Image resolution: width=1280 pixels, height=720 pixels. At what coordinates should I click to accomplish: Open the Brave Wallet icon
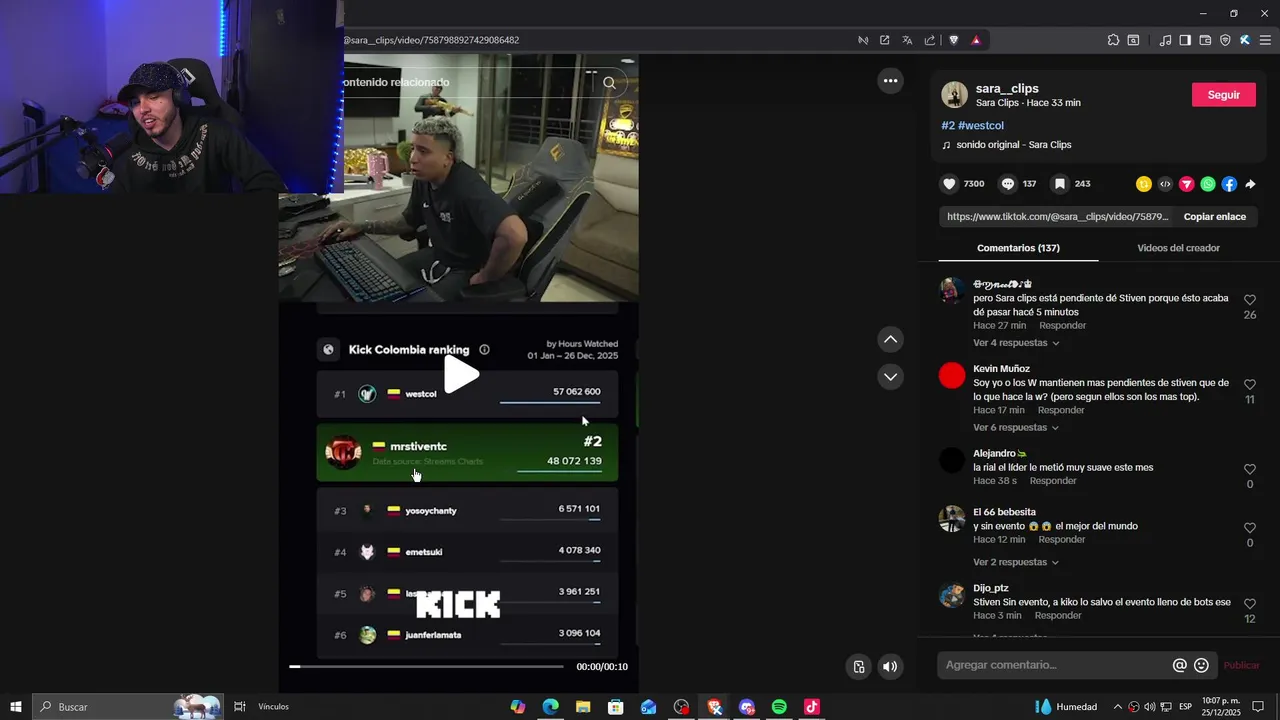[x=1205, y=40]
